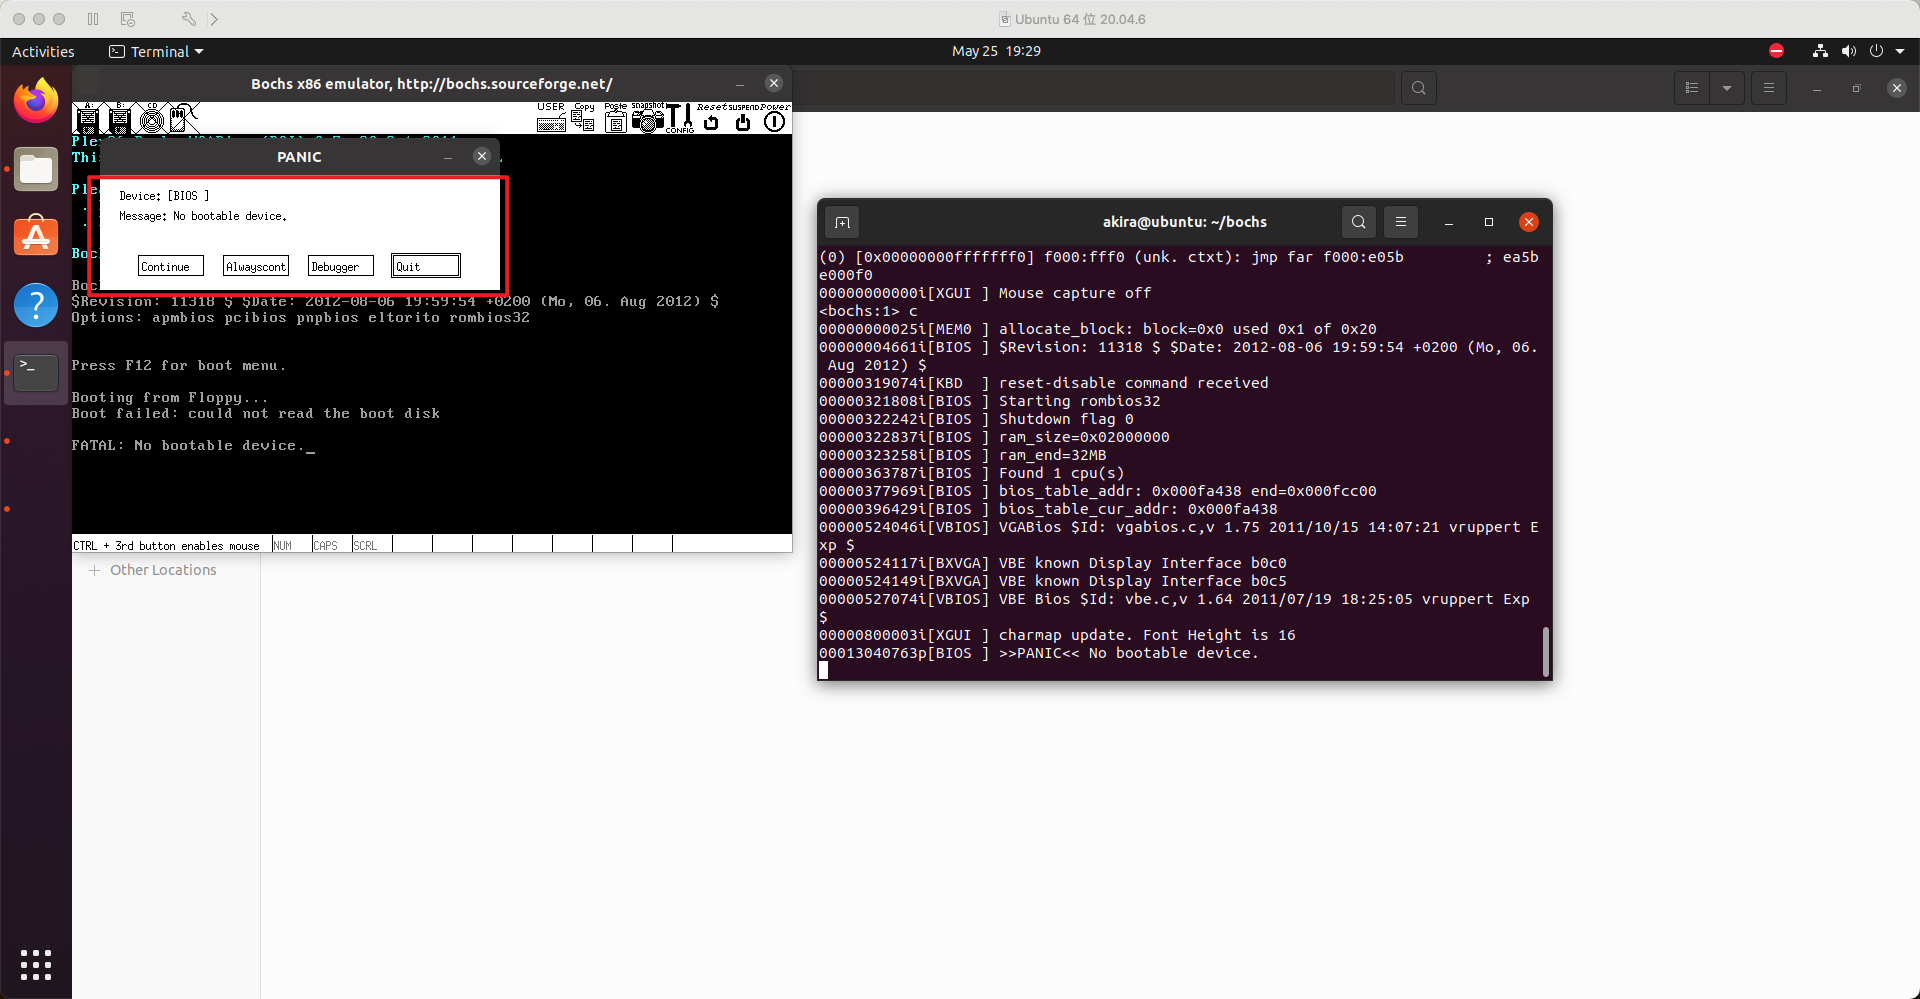Take a snapshot with the camera icon
Screen dimensions: 1920x999
647,118
